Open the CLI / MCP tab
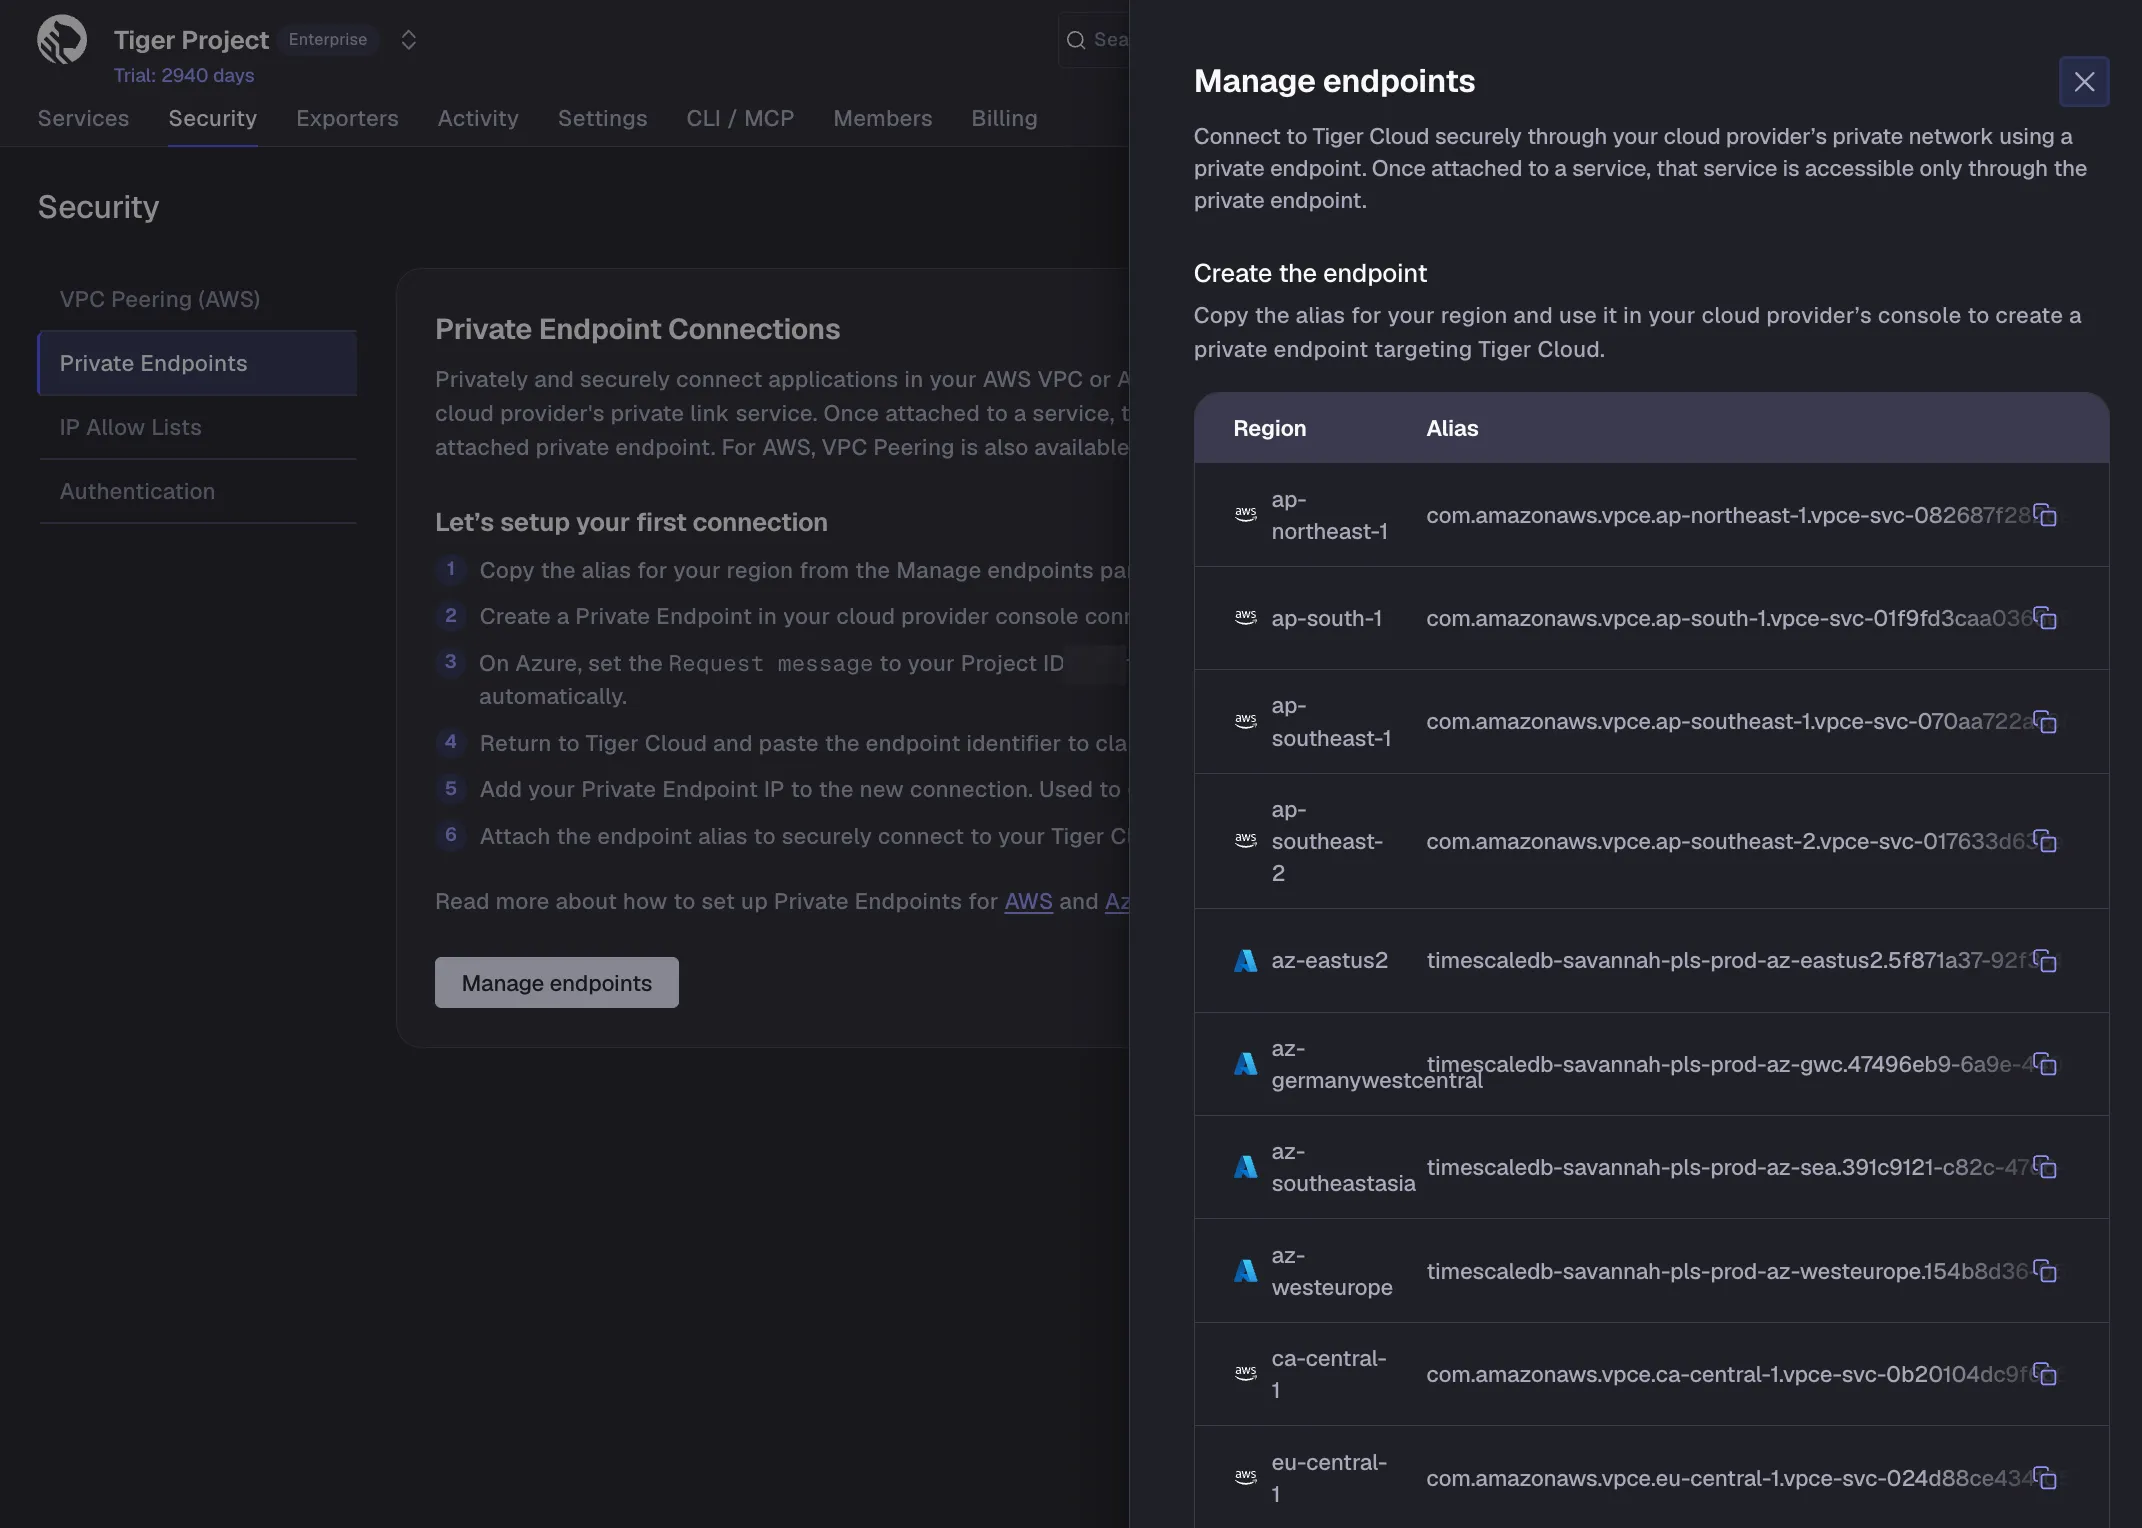Screen dimensions: 2142x1528 point(740,118)
